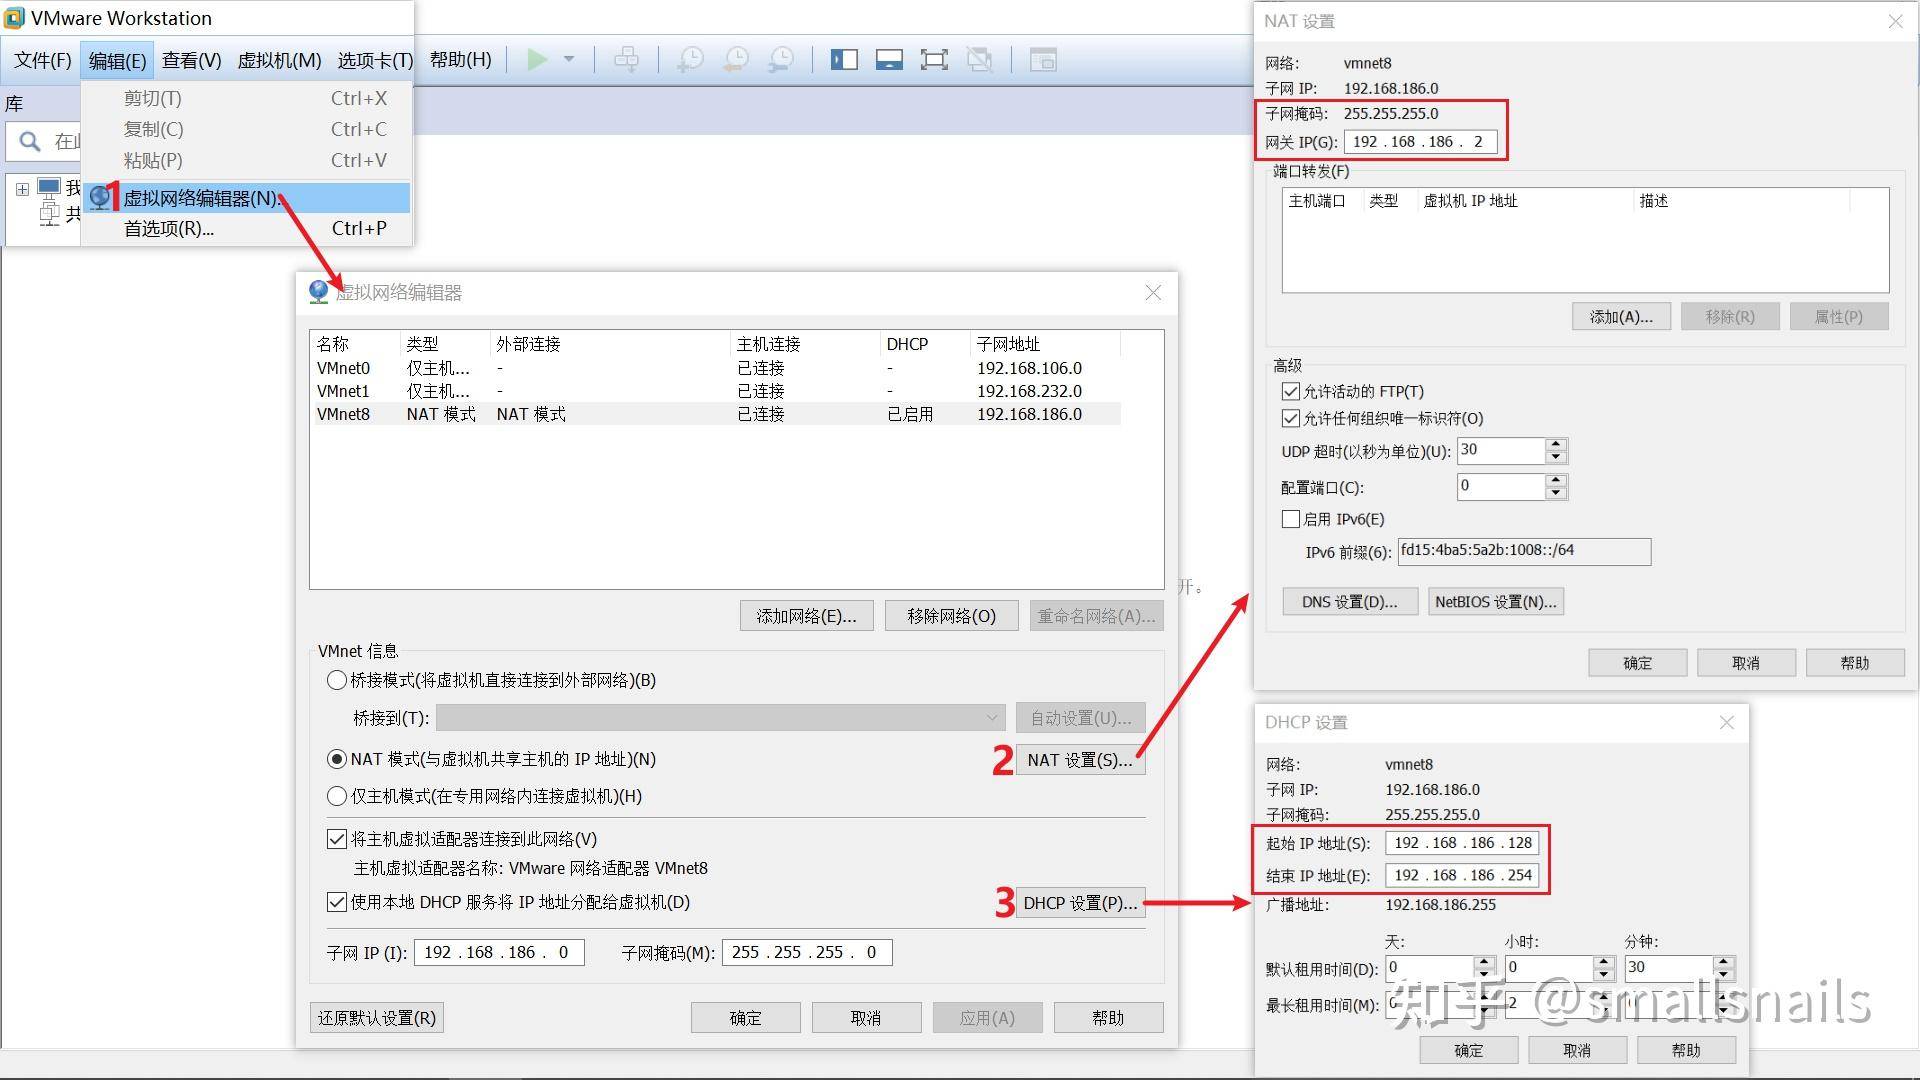Click the 移除网络(O) button
Screen dimensions: 1920x1080
click(951, 616)
